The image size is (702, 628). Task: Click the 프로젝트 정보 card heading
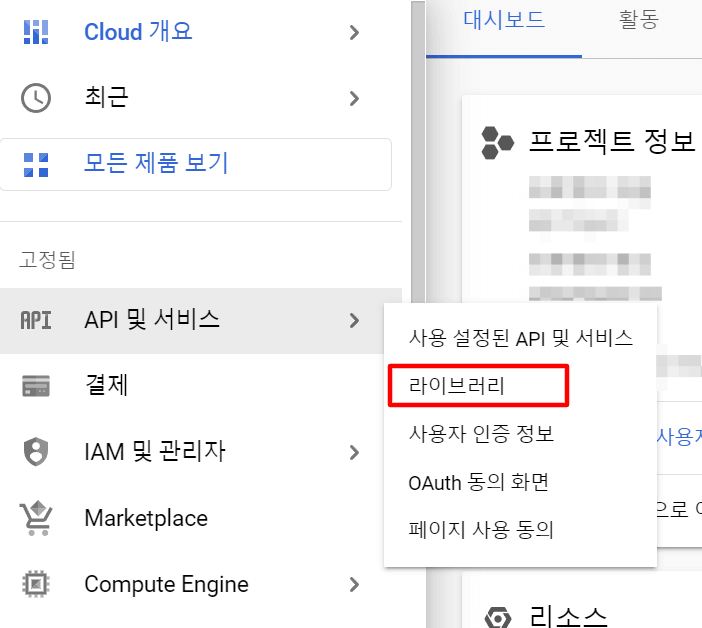point(612,141)
